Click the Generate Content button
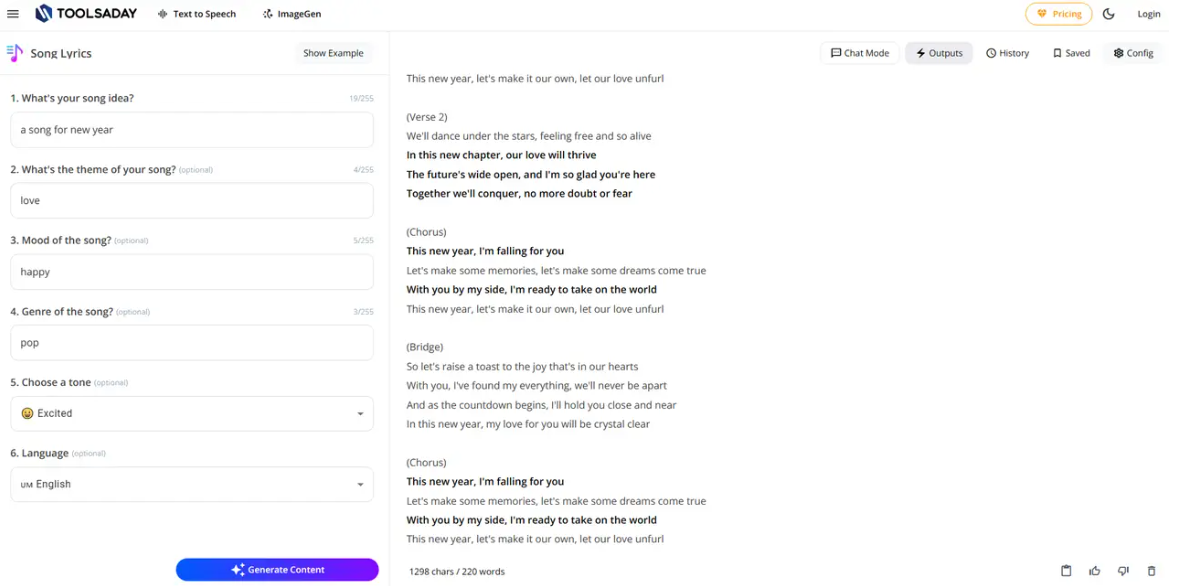This screenshot has height=586, width=1178. coord(277,570)
